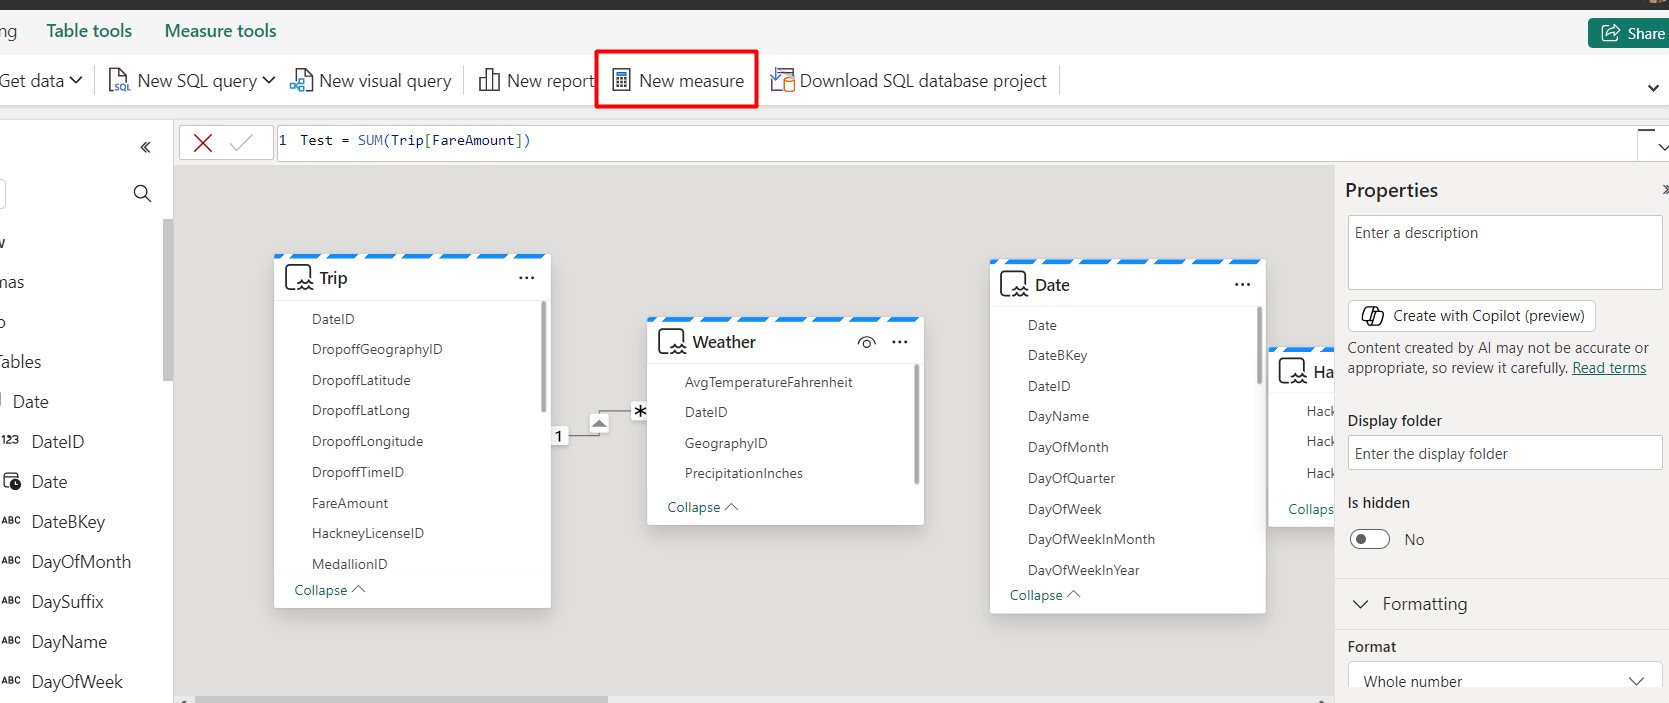The image size is (1669, 703).
Task: Click the Display folder input field
Action: (1504, 453)
